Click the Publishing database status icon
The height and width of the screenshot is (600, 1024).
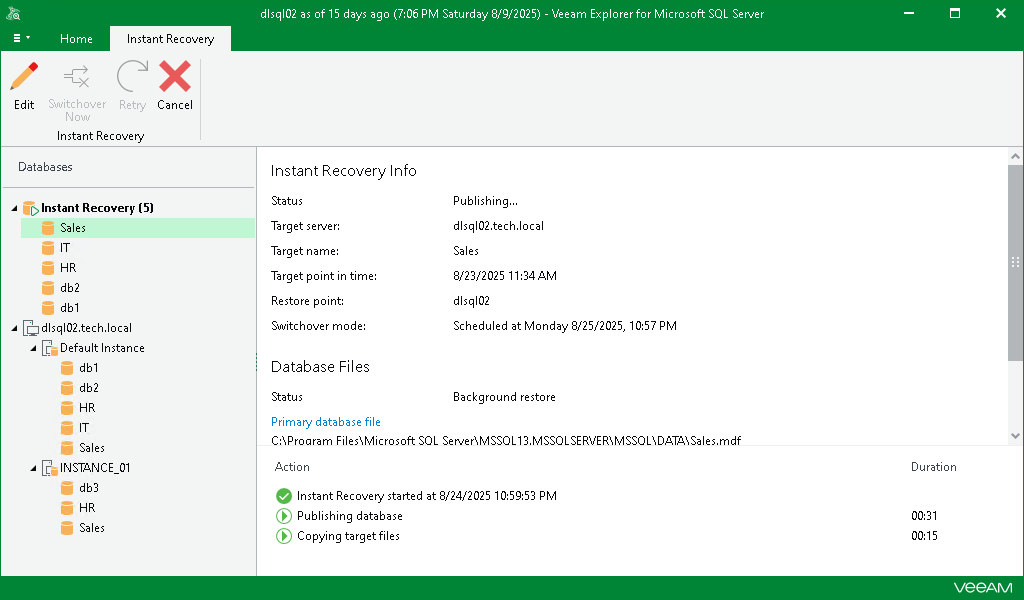tap(284, 516)
